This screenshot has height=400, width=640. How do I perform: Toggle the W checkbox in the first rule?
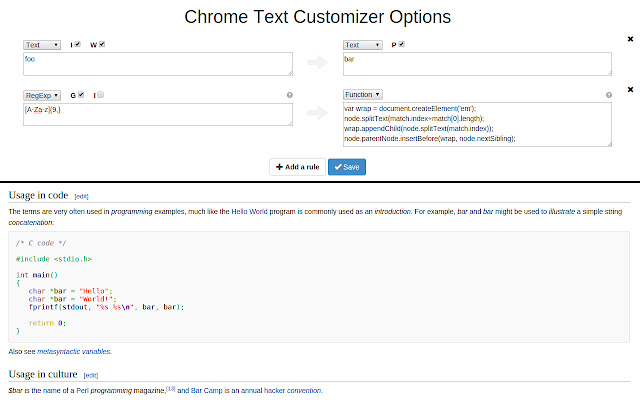click(102, 45)
